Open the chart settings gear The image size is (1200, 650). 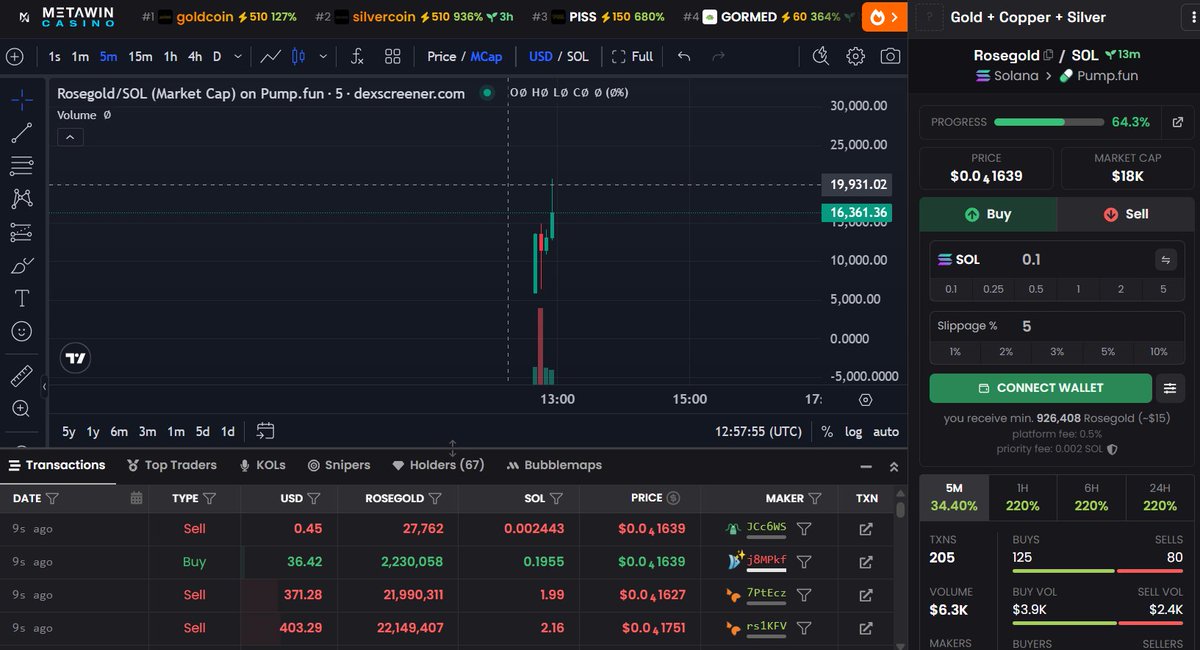click(855, 57)
